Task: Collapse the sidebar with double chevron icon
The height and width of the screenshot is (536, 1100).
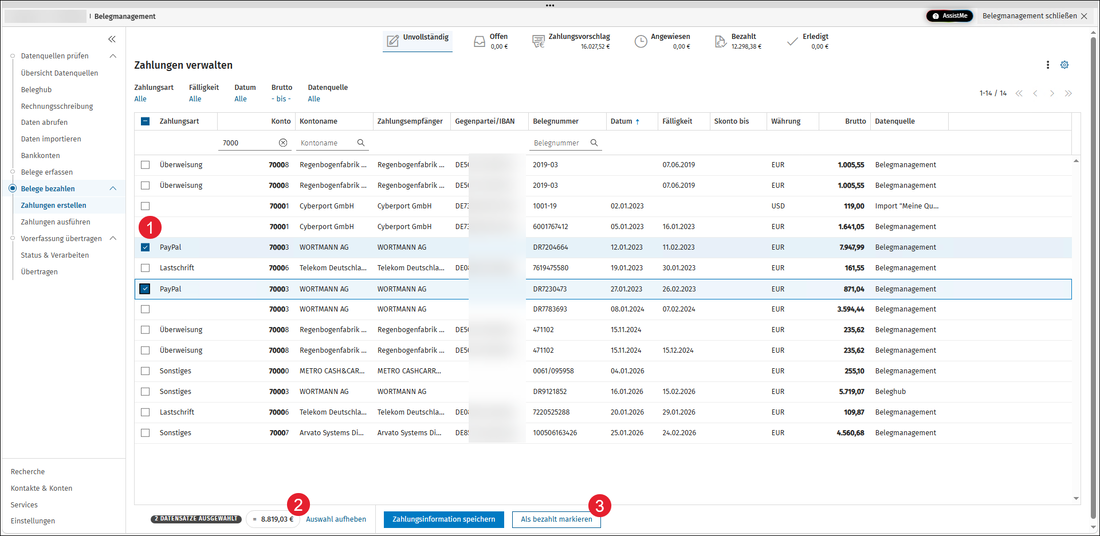Action: [112, 39]
